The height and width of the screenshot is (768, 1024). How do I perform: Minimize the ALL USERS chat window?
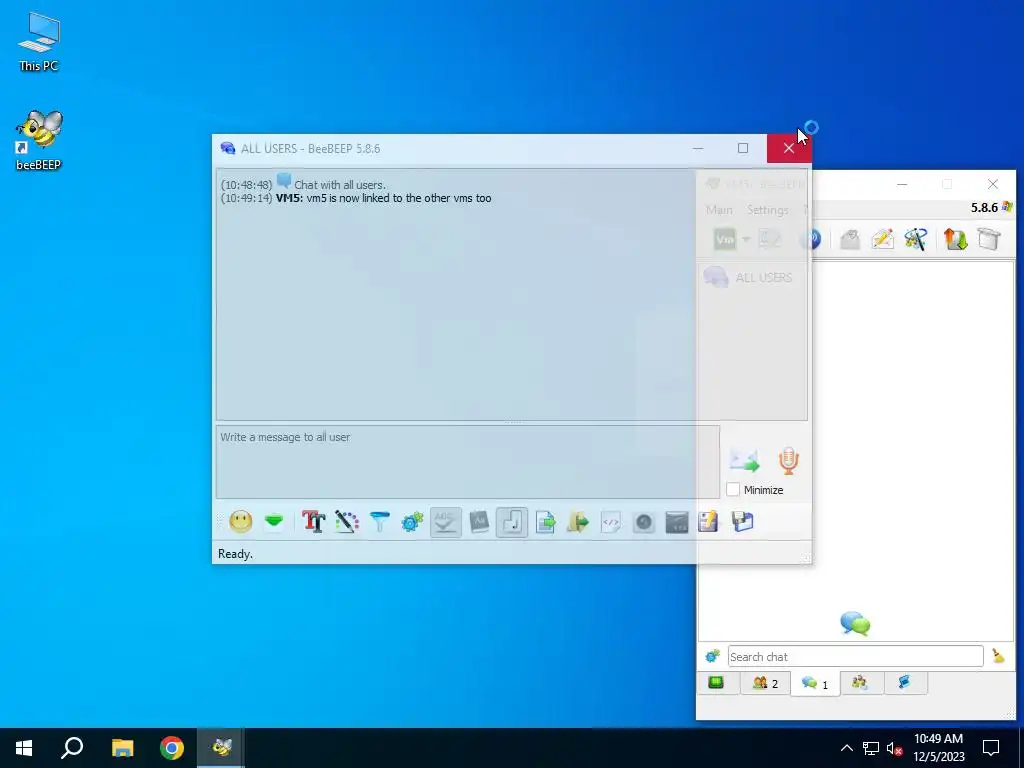pos(698,148)
